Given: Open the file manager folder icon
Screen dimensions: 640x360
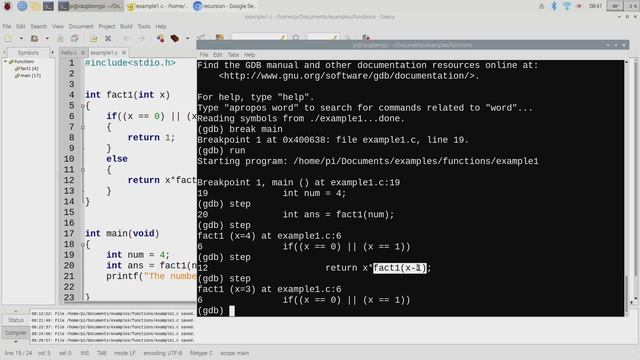Looking at the screenshot, I should point(36,6).
